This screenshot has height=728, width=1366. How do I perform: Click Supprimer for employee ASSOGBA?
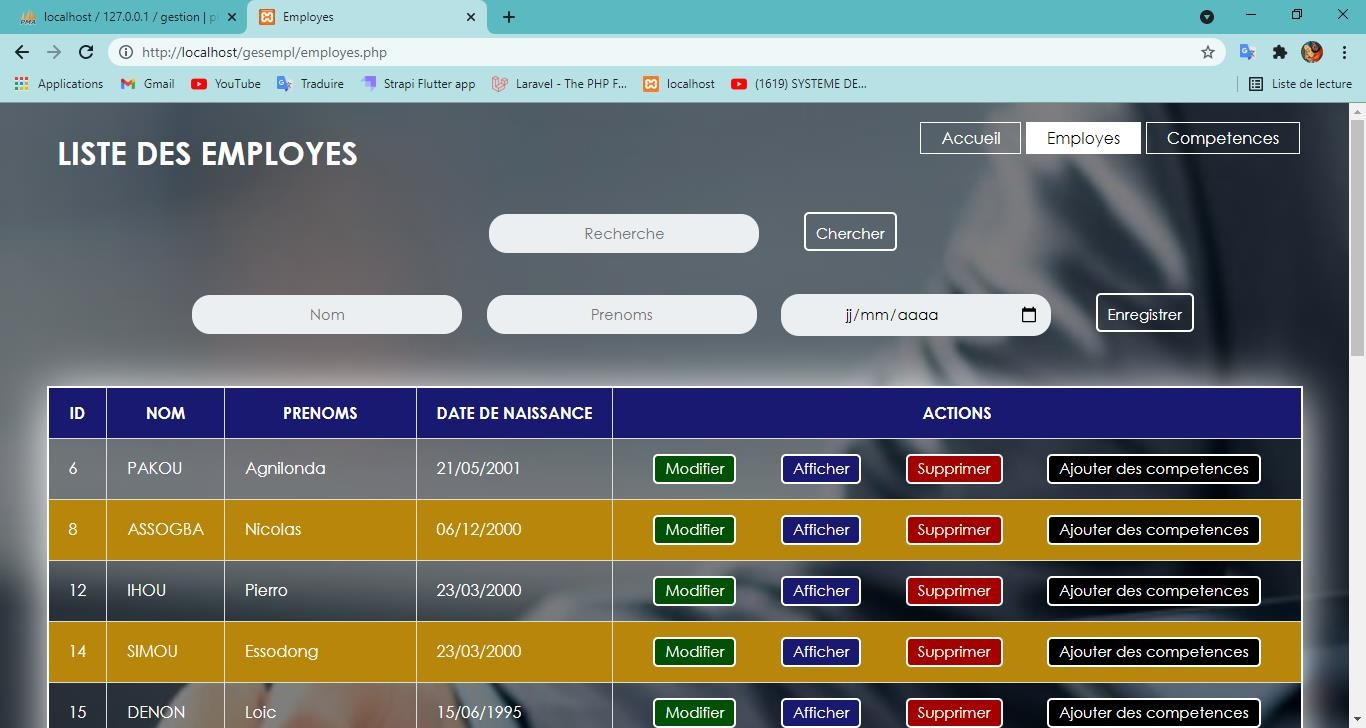(x=953, y=530)
